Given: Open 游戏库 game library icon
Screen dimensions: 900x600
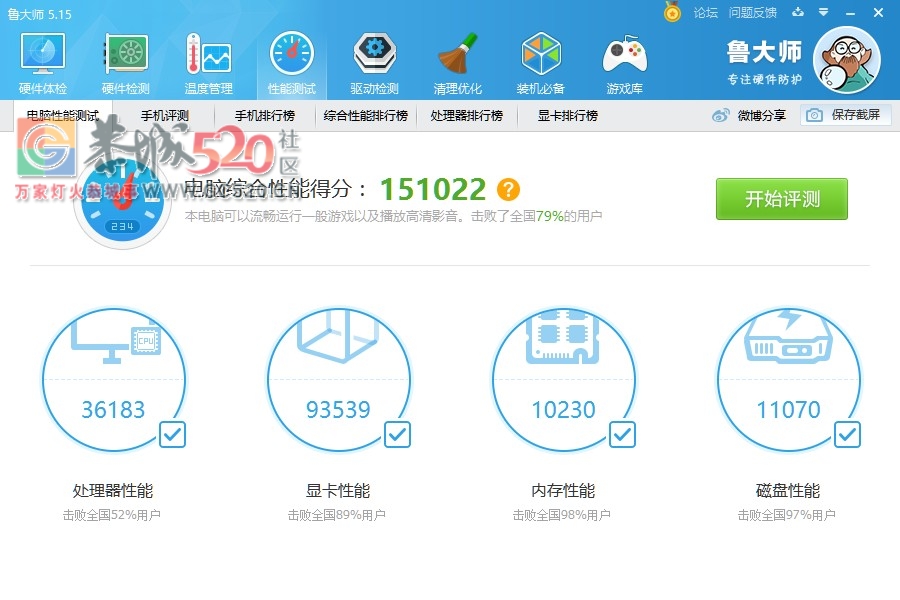Looking at the screenshot, I should [623, 62].
